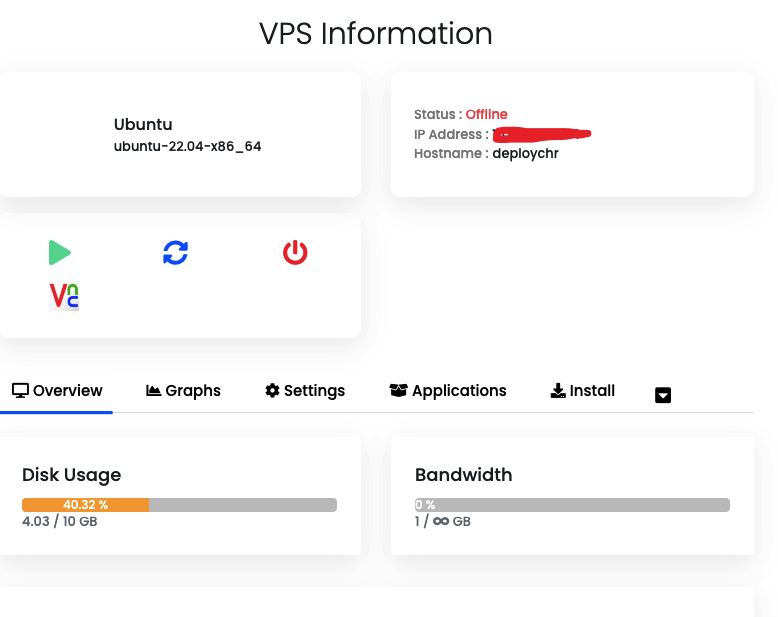Viewport: 778px width, 617px height.
Task: Click the deploychr hostname text
Action: (525, 154)
